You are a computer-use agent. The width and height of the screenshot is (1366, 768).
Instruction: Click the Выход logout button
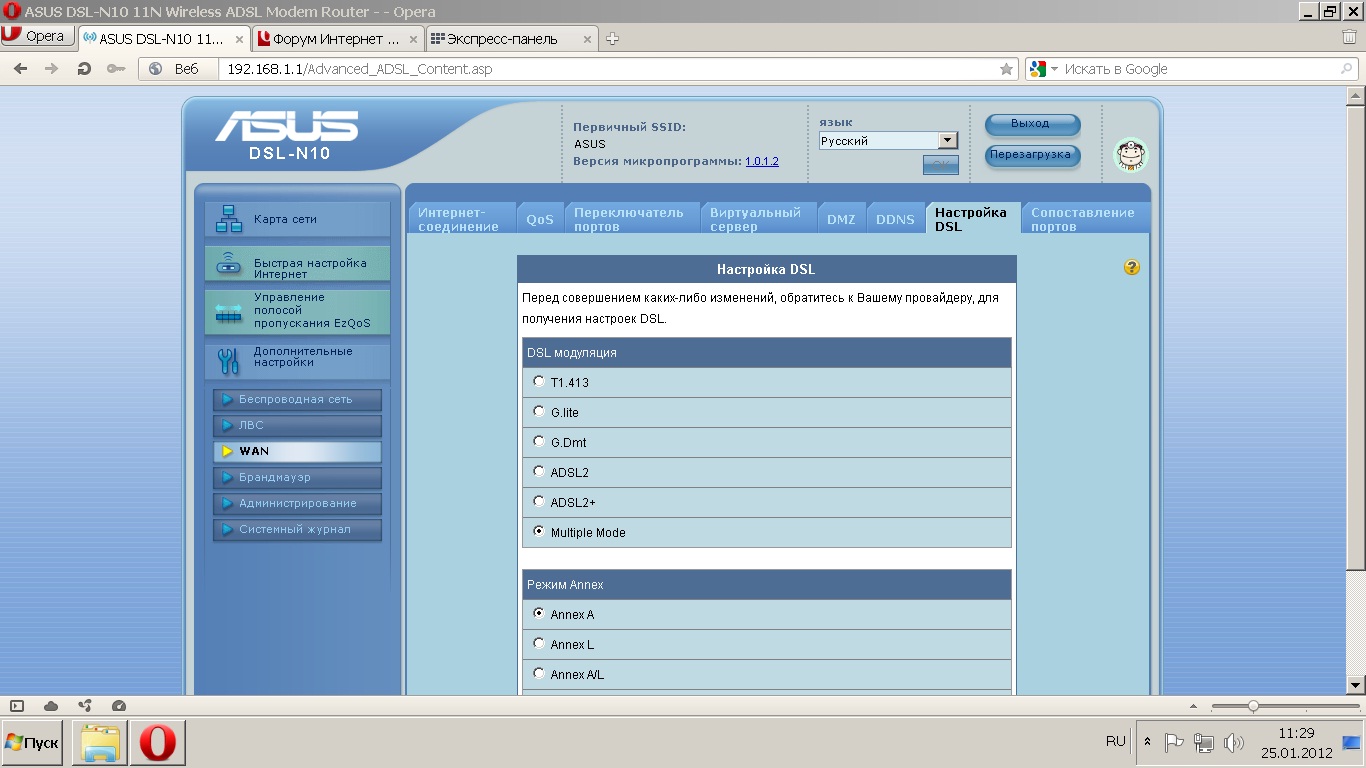coord(1032,124)
